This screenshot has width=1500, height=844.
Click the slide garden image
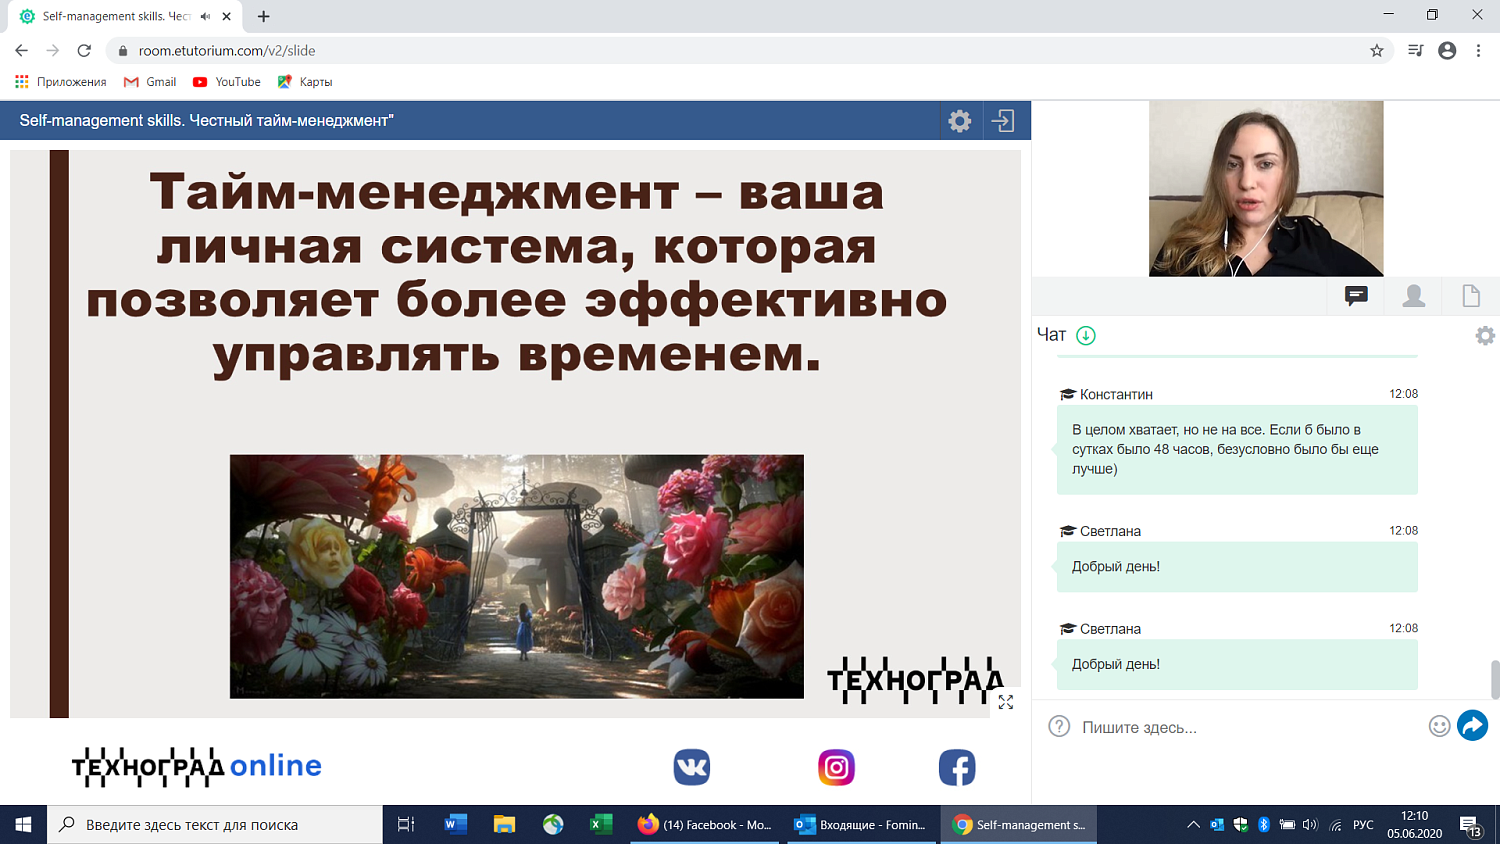[x=517, y=576]
